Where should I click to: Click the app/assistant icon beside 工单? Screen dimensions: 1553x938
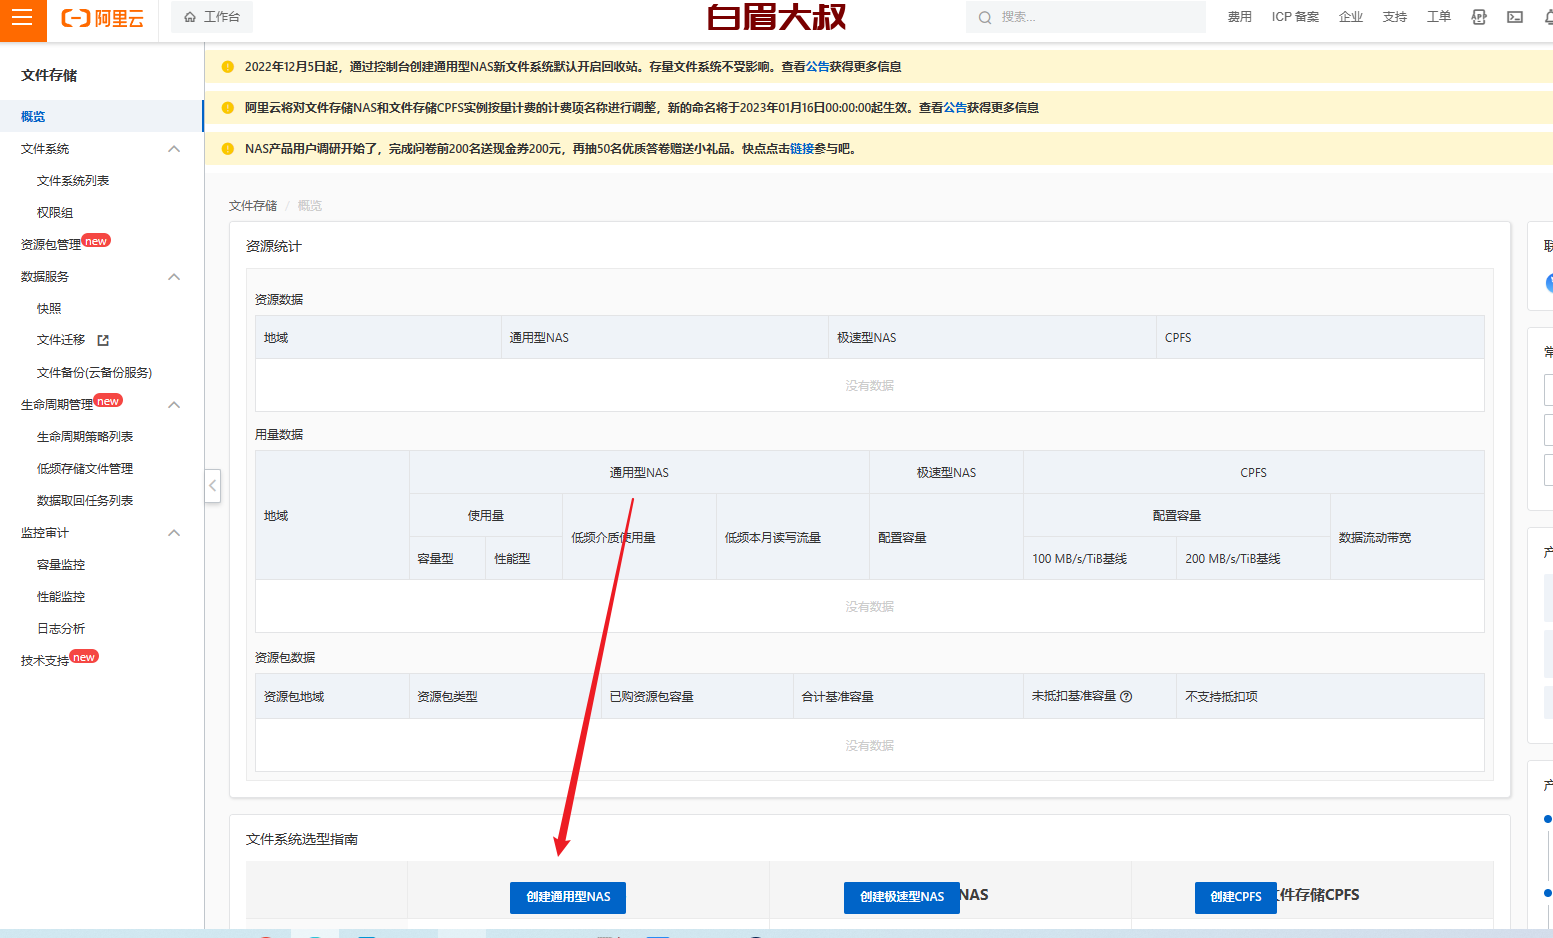point(1479,17)
